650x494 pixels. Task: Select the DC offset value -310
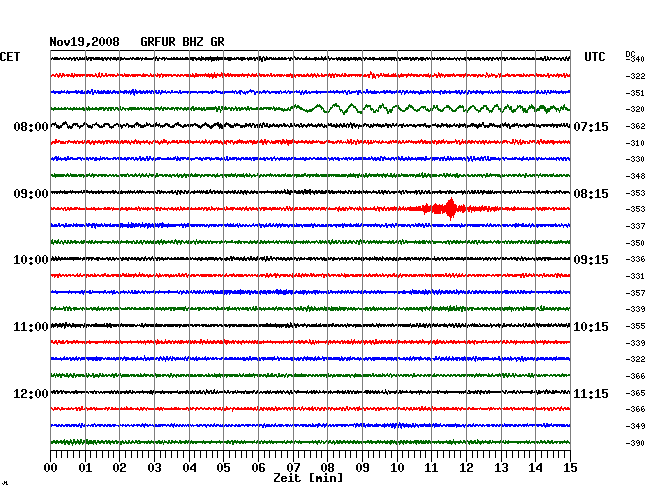pyautogui.click(x=635, y=143)
